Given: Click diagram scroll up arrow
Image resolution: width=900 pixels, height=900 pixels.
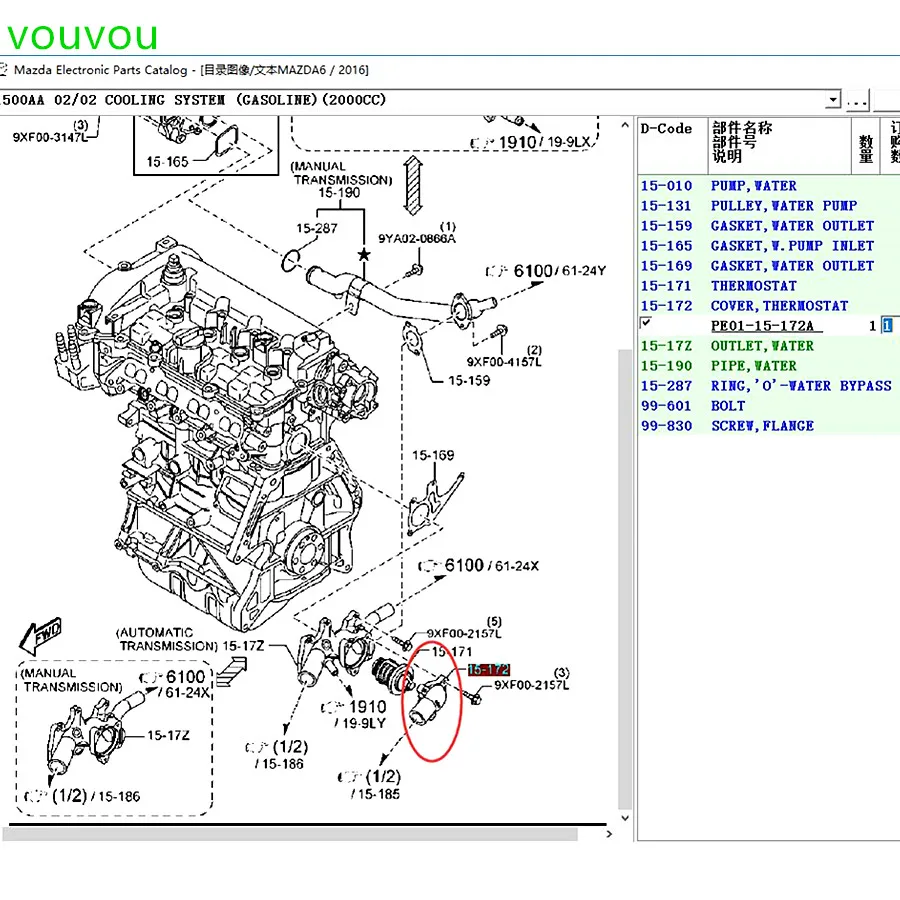Looking at the screenshot, I should pyautogui.click(x=625, y=125).
